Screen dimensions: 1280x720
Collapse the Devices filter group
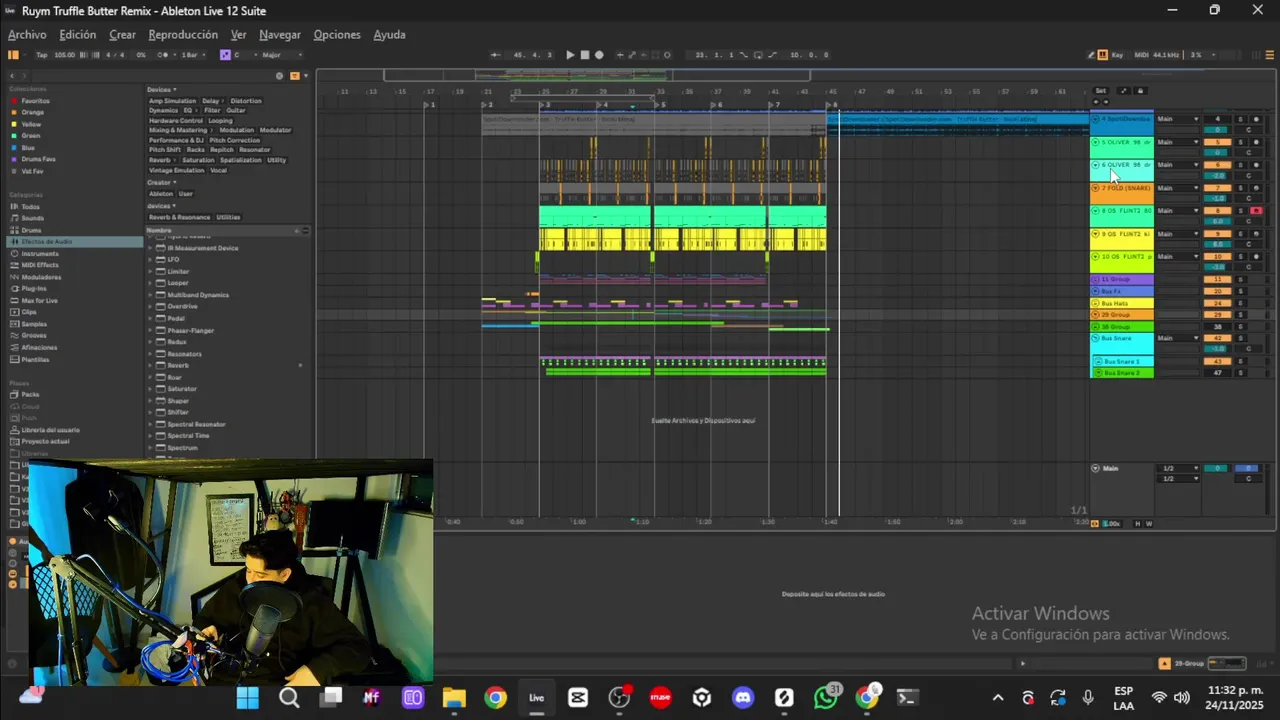pyautogui.click(x=161, y=90)
